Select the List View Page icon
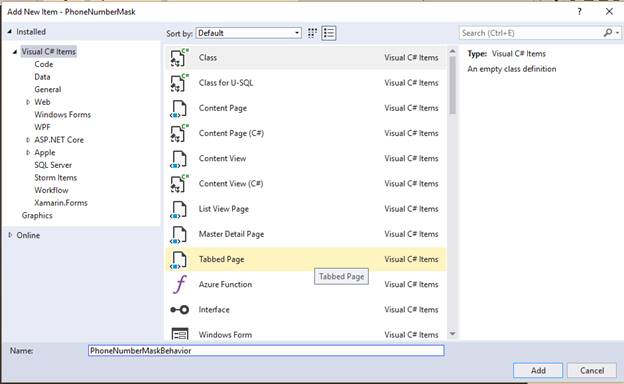Viewport: 624px width, 384px height. (x=179, y=209)
